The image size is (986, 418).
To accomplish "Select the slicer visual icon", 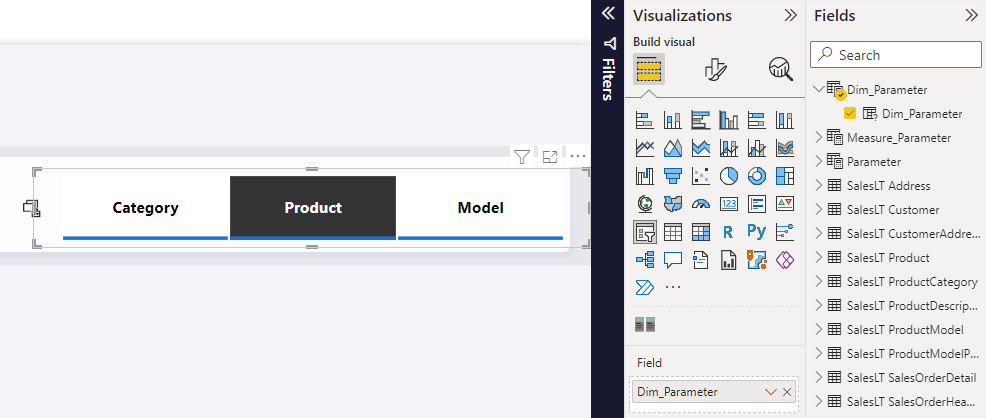I will (645, 232).
